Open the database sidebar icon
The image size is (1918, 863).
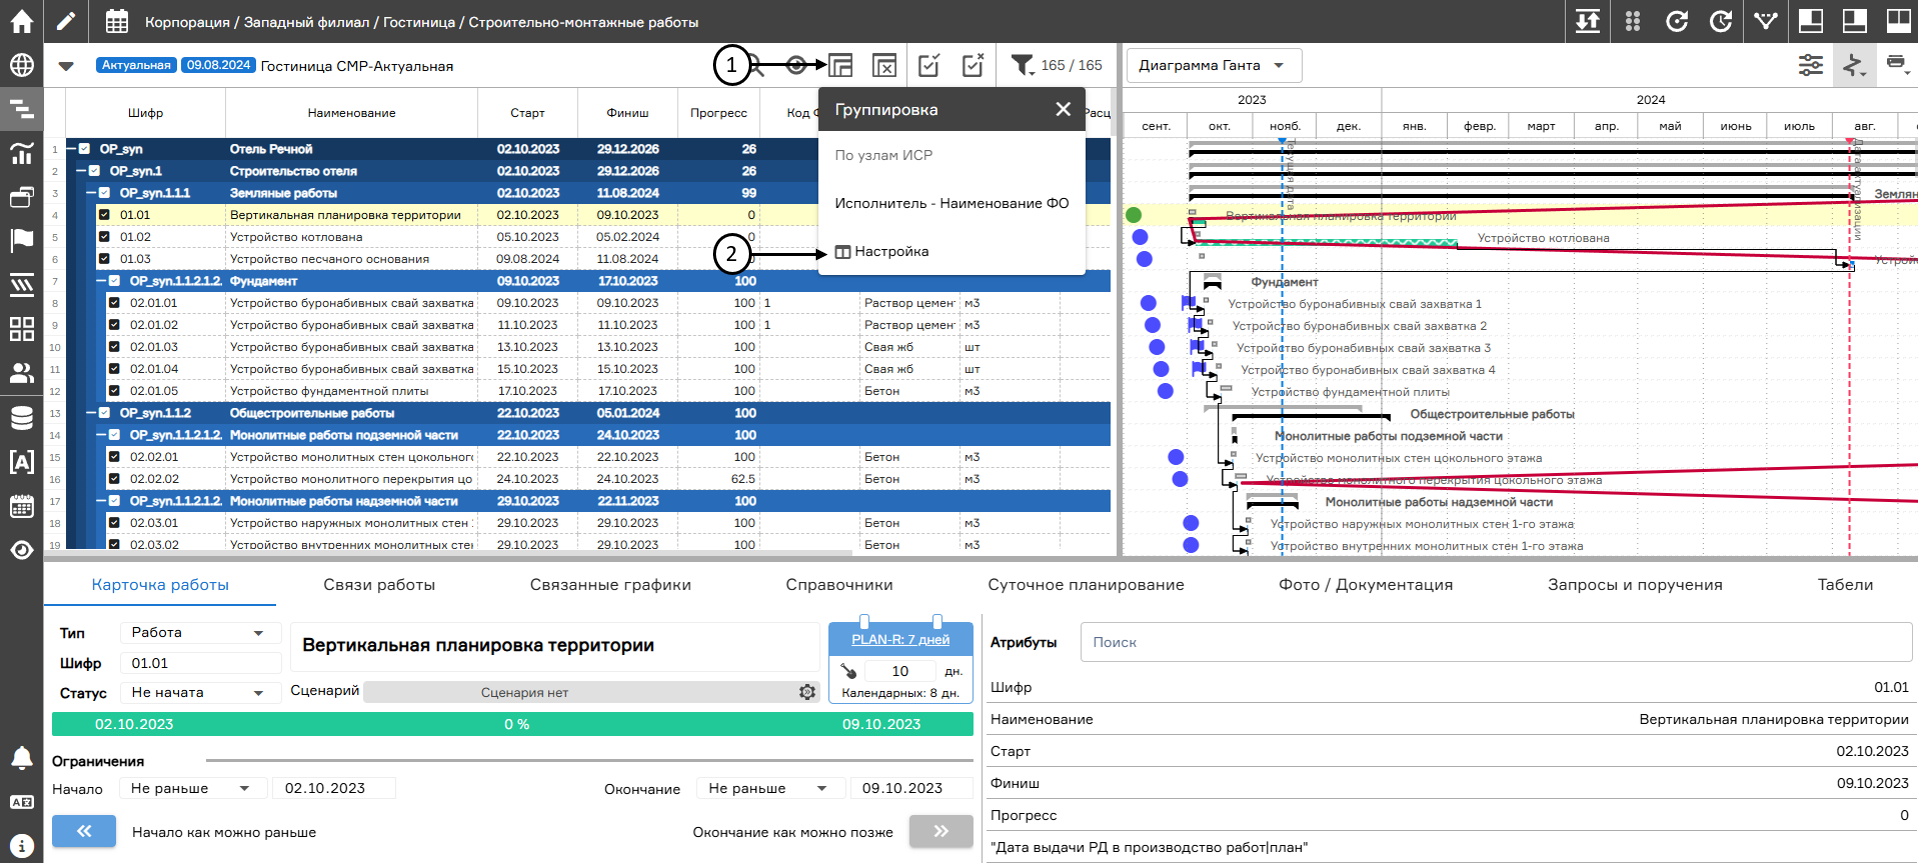tap(21, 417)
